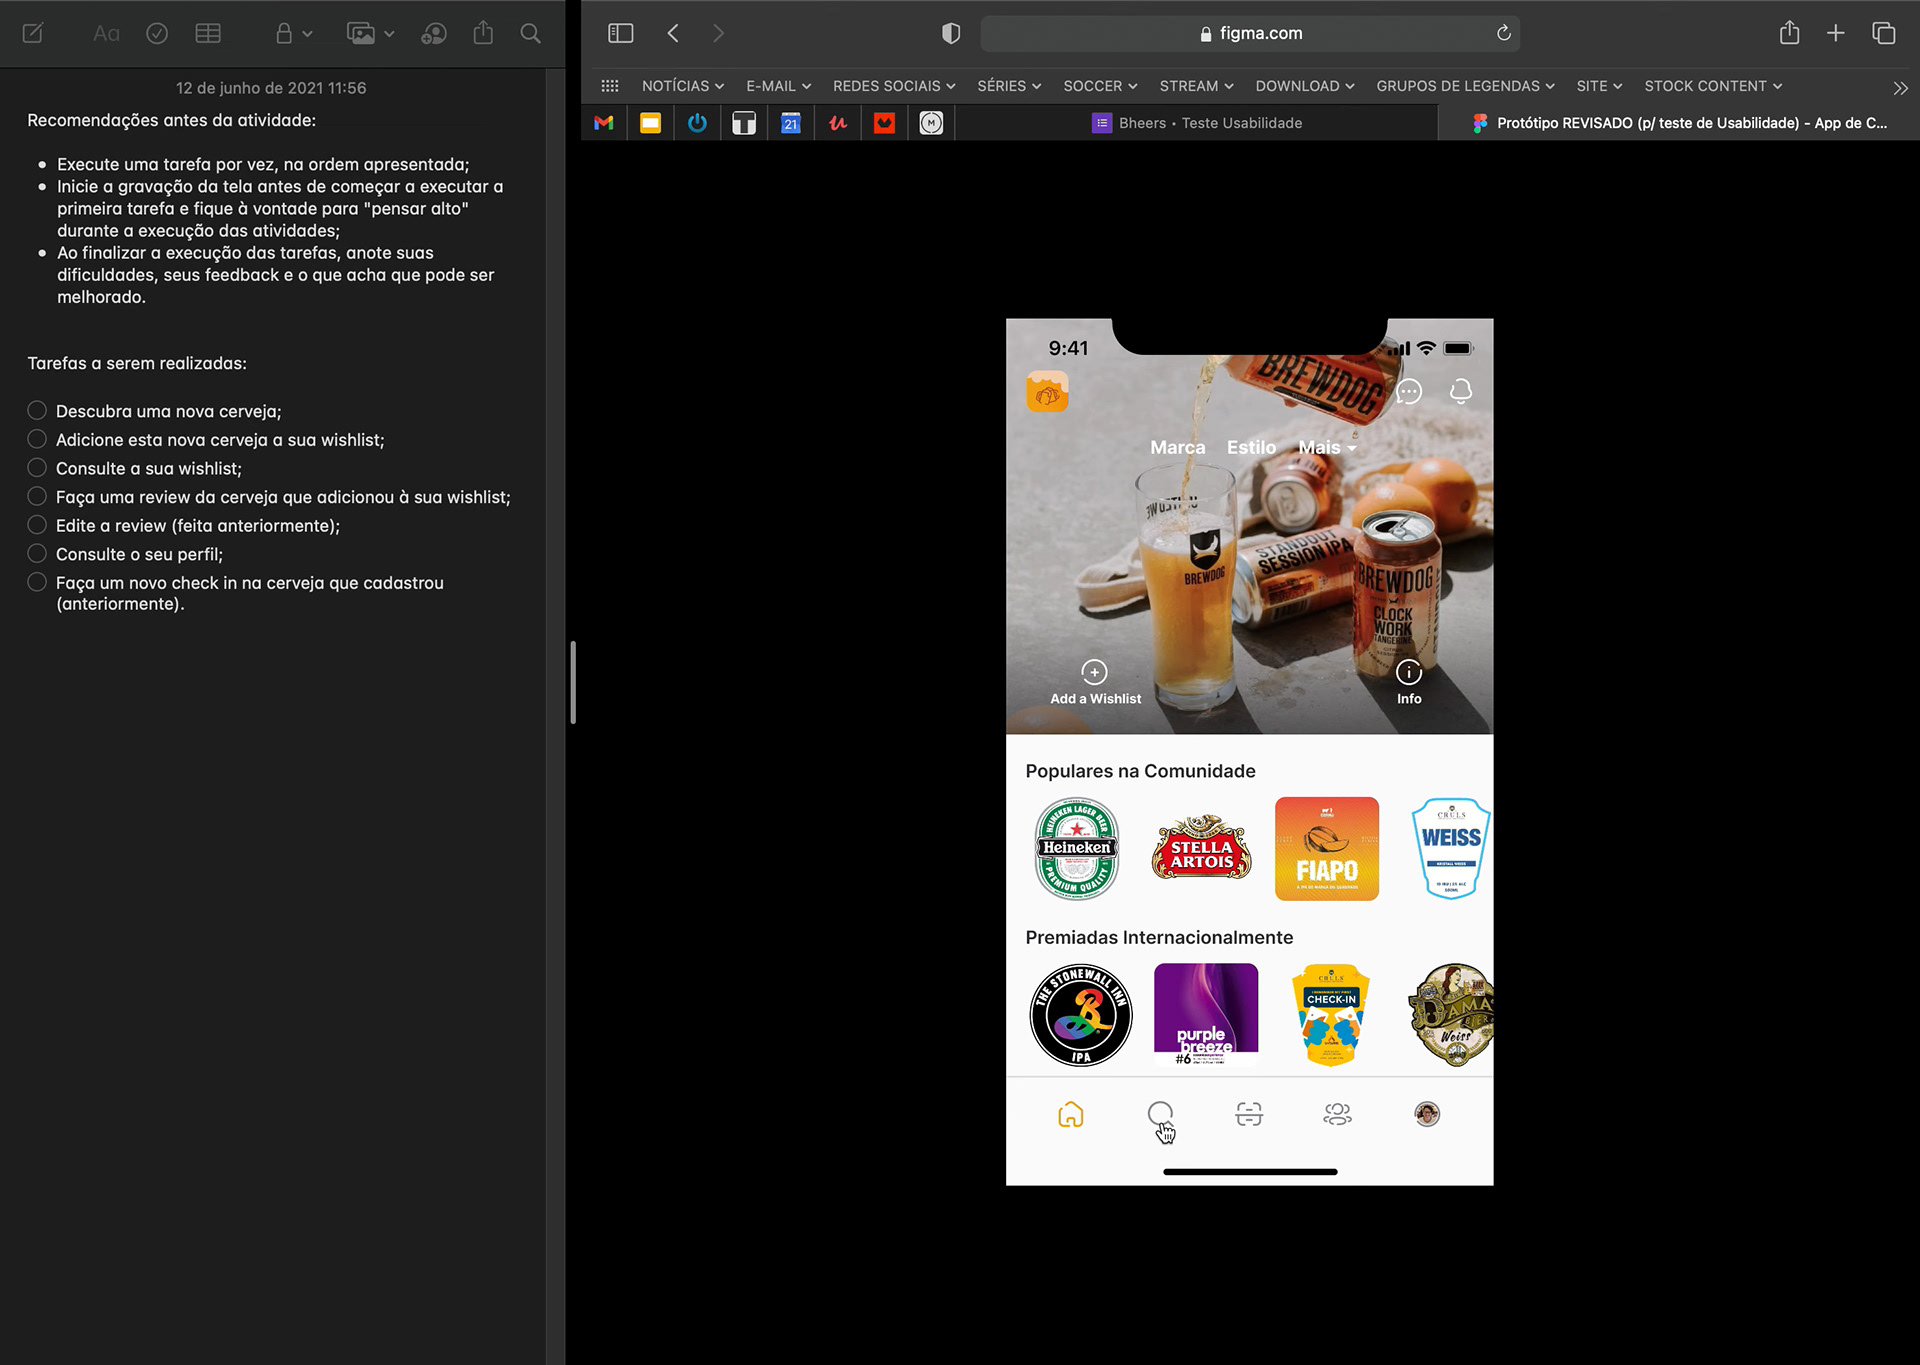Tap Home icon in bottom nav

pos(1071,1114)
